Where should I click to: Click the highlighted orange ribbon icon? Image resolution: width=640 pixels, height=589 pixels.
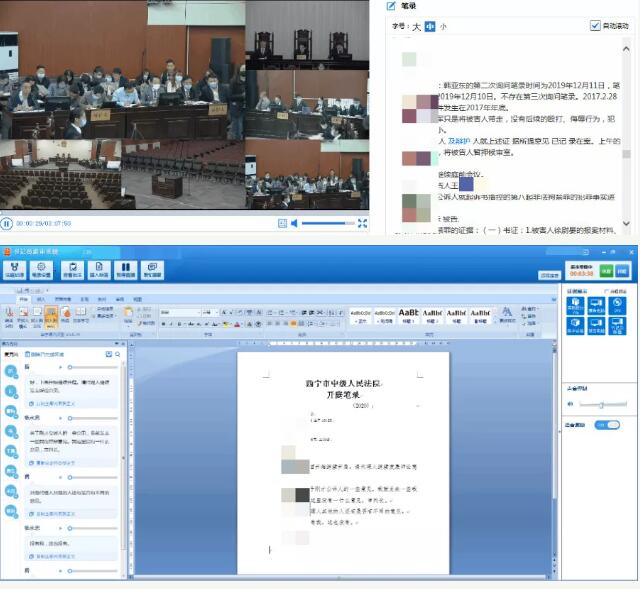click(x=51, y=317)
